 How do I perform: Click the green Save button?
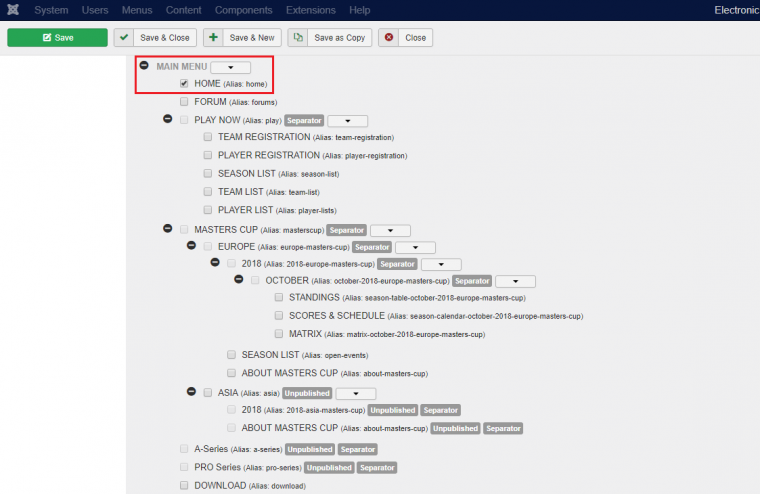click(x=57, y=37)
